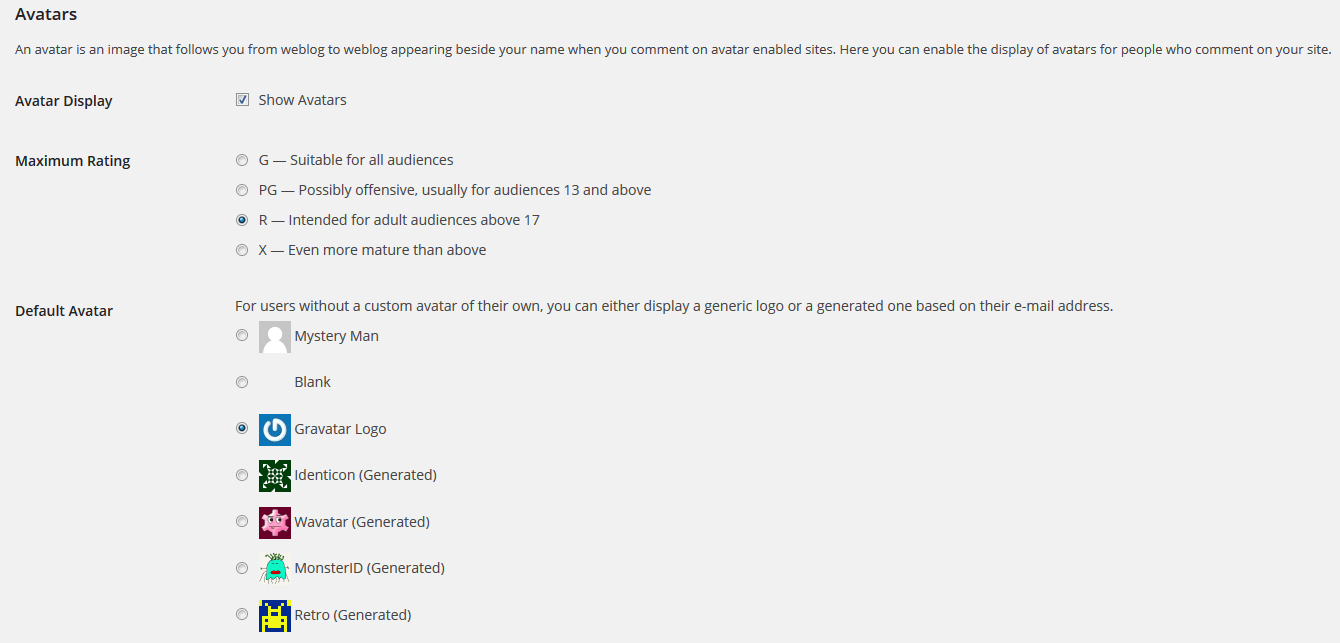This screenshot has width=1340, height=643.
Task: Click the green Identicon avatar image
Action: pyautogui.click(x=275, y=476)
